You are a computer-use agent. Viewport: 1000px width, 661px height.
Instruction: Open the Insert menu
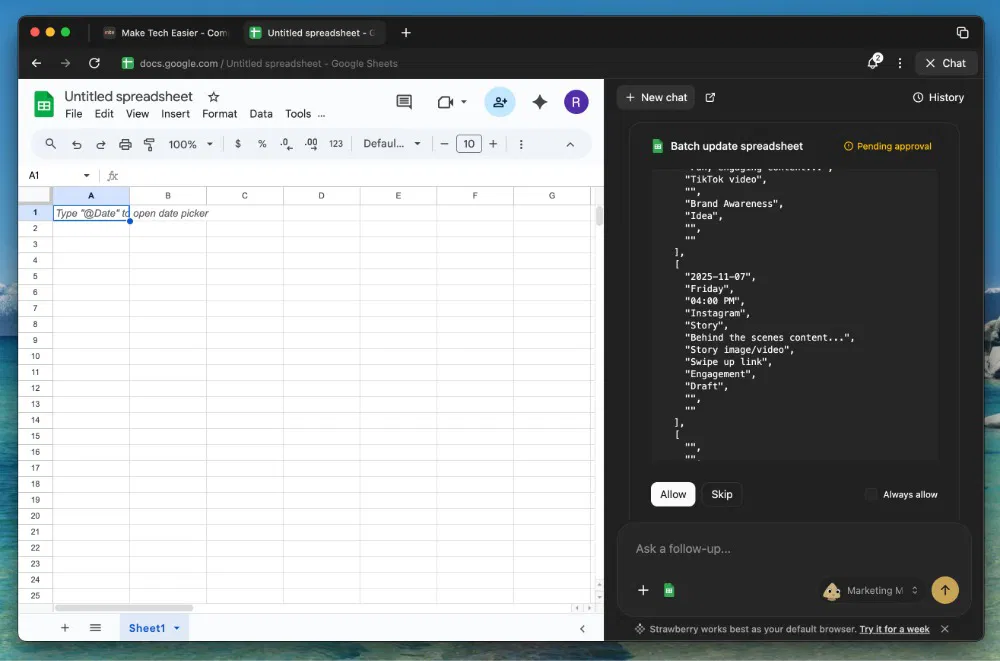(175, 114)
